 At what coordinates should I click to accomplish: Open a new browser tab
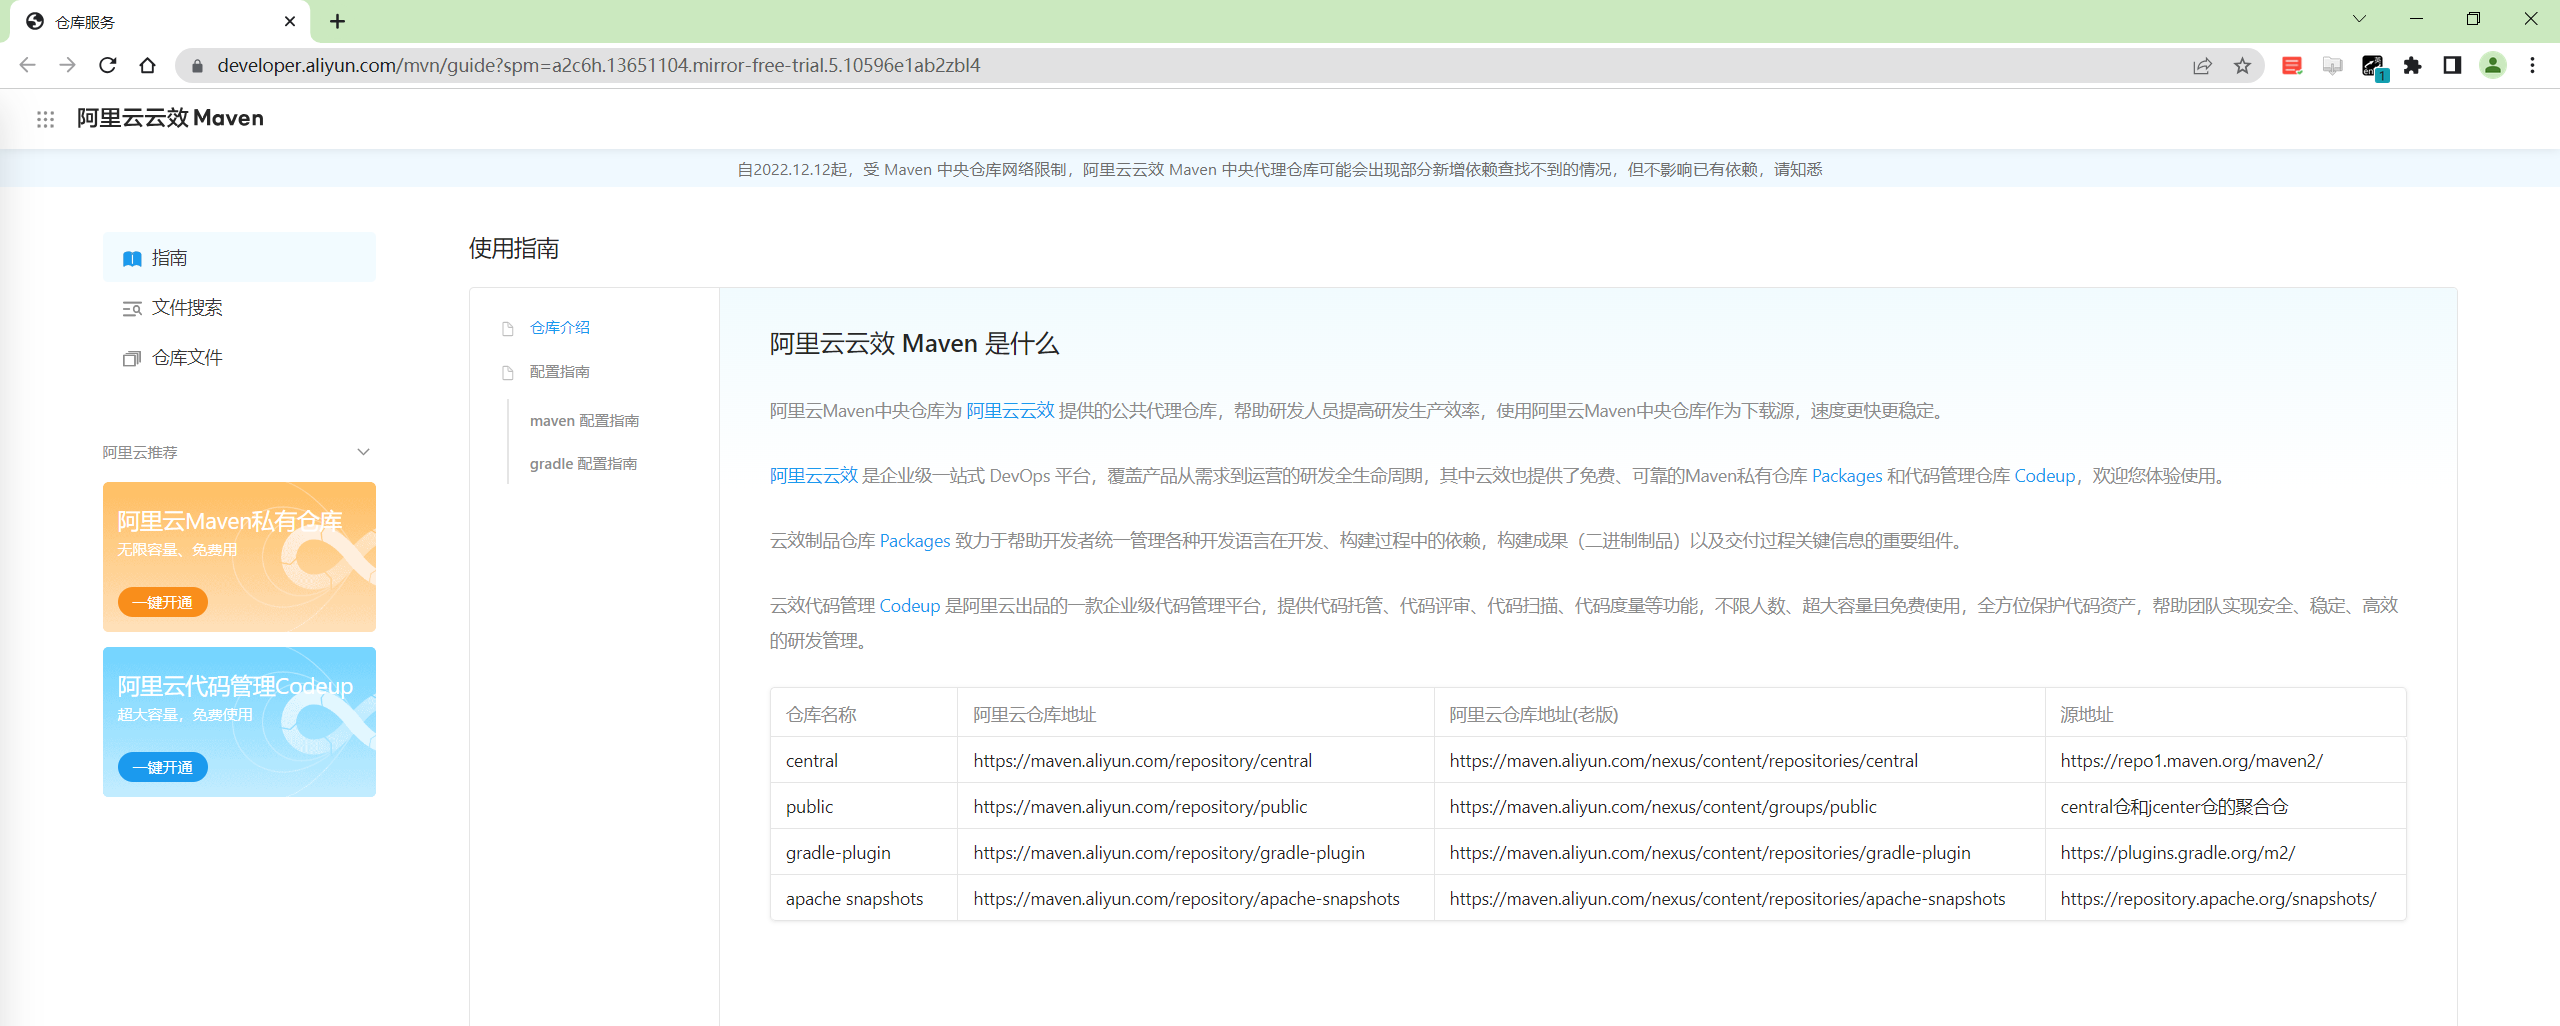click(x=337, y=21)
